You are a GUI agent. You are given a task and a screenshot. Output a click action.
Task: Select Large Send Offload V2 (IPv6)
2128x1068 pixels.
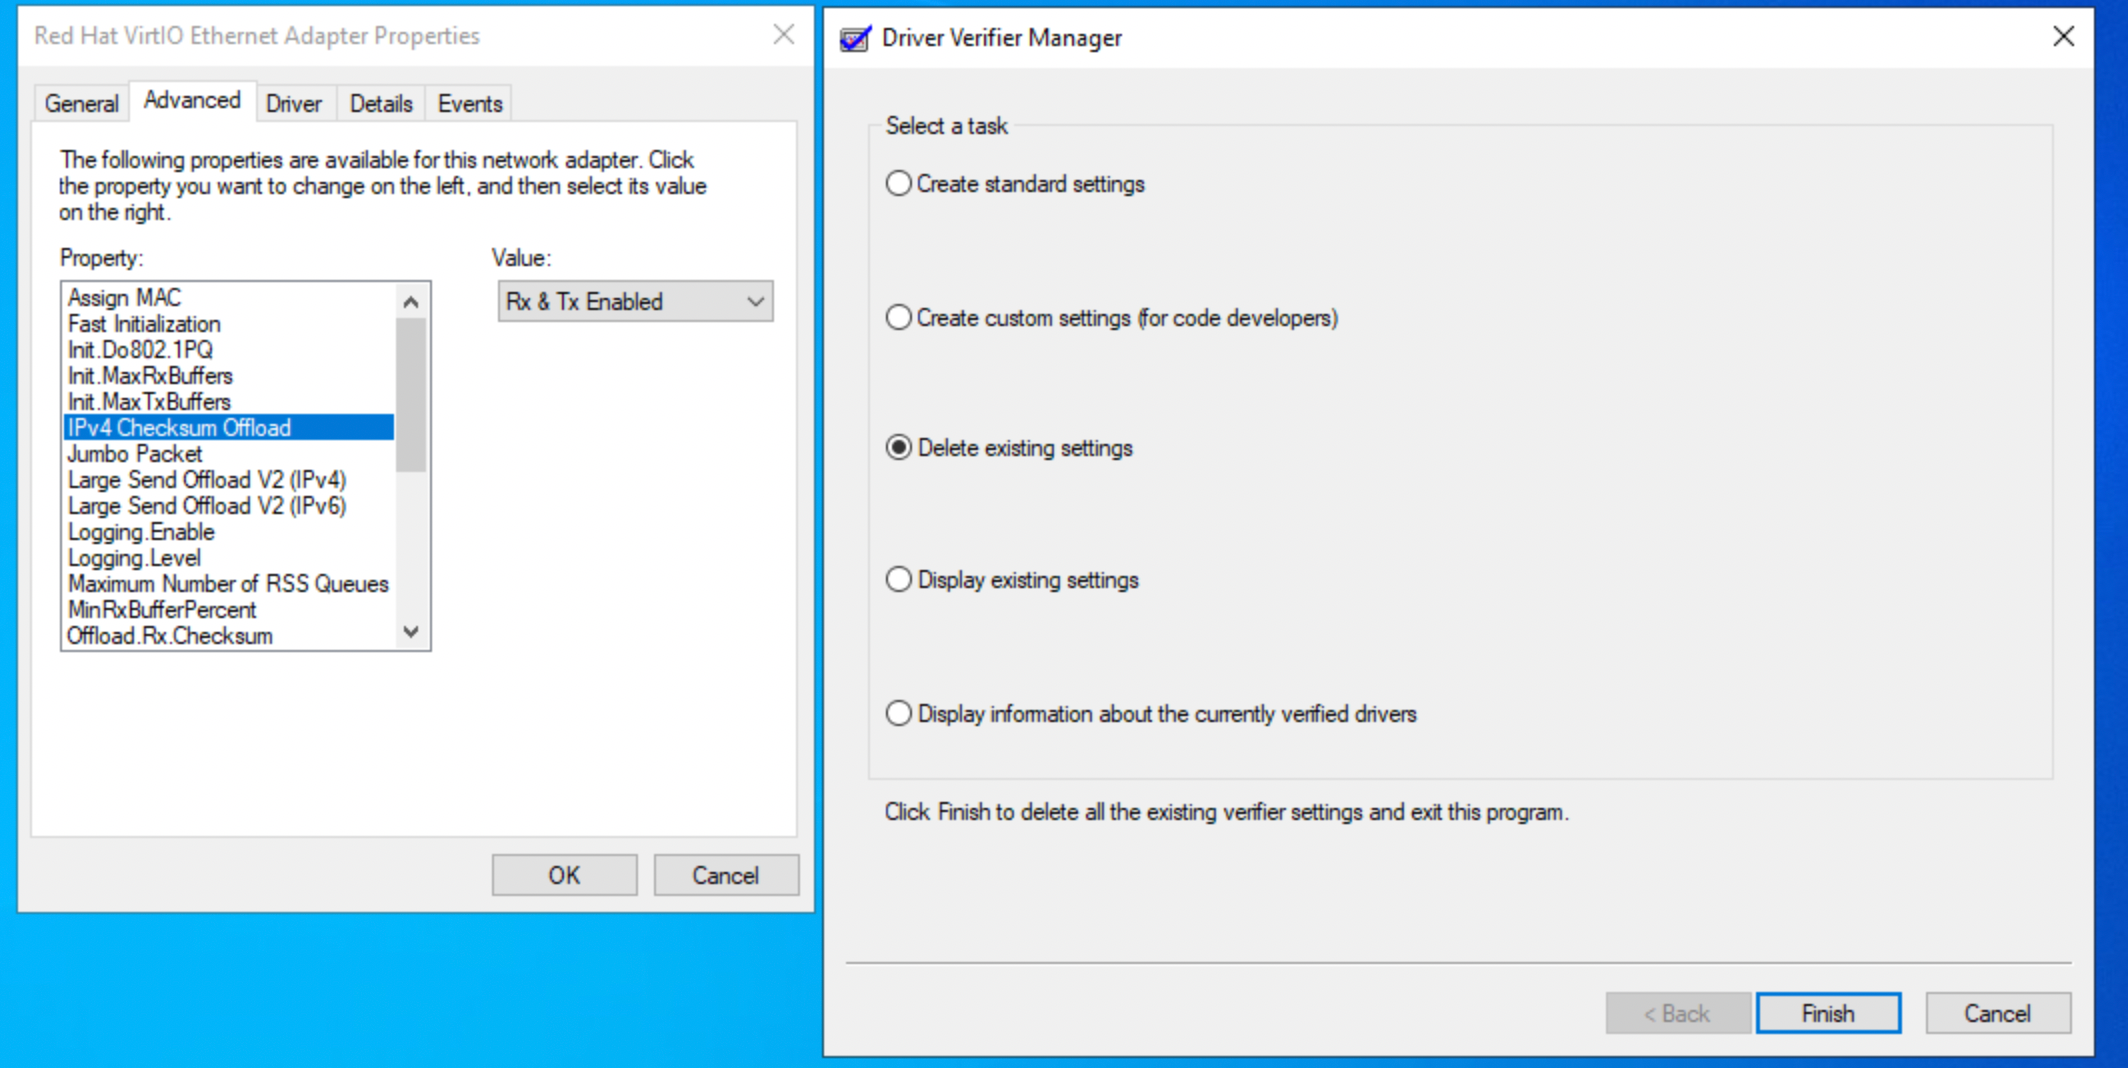tap(229, 506)
